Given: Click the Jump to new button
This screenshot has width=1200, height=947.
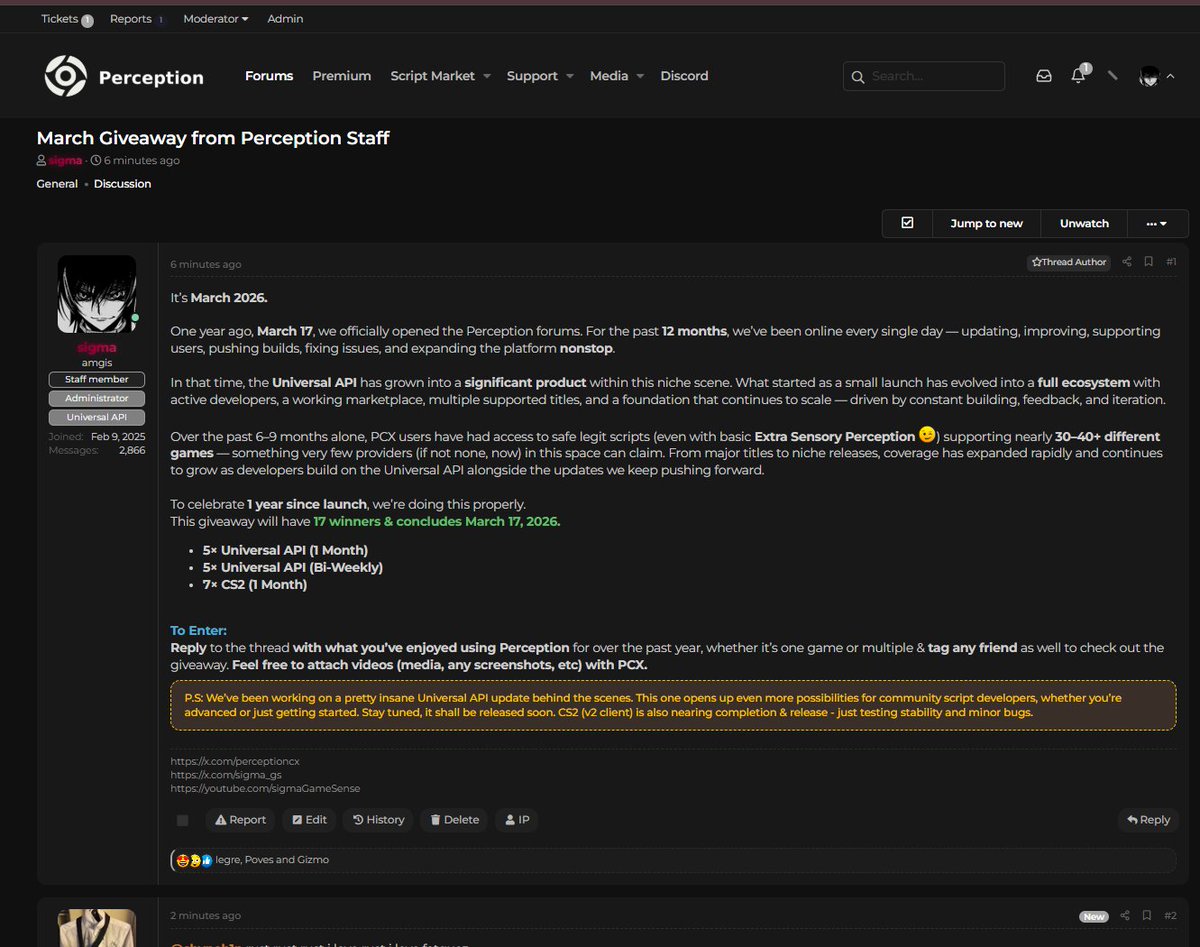Looking at the screenshot, I should tap(986, 223).
